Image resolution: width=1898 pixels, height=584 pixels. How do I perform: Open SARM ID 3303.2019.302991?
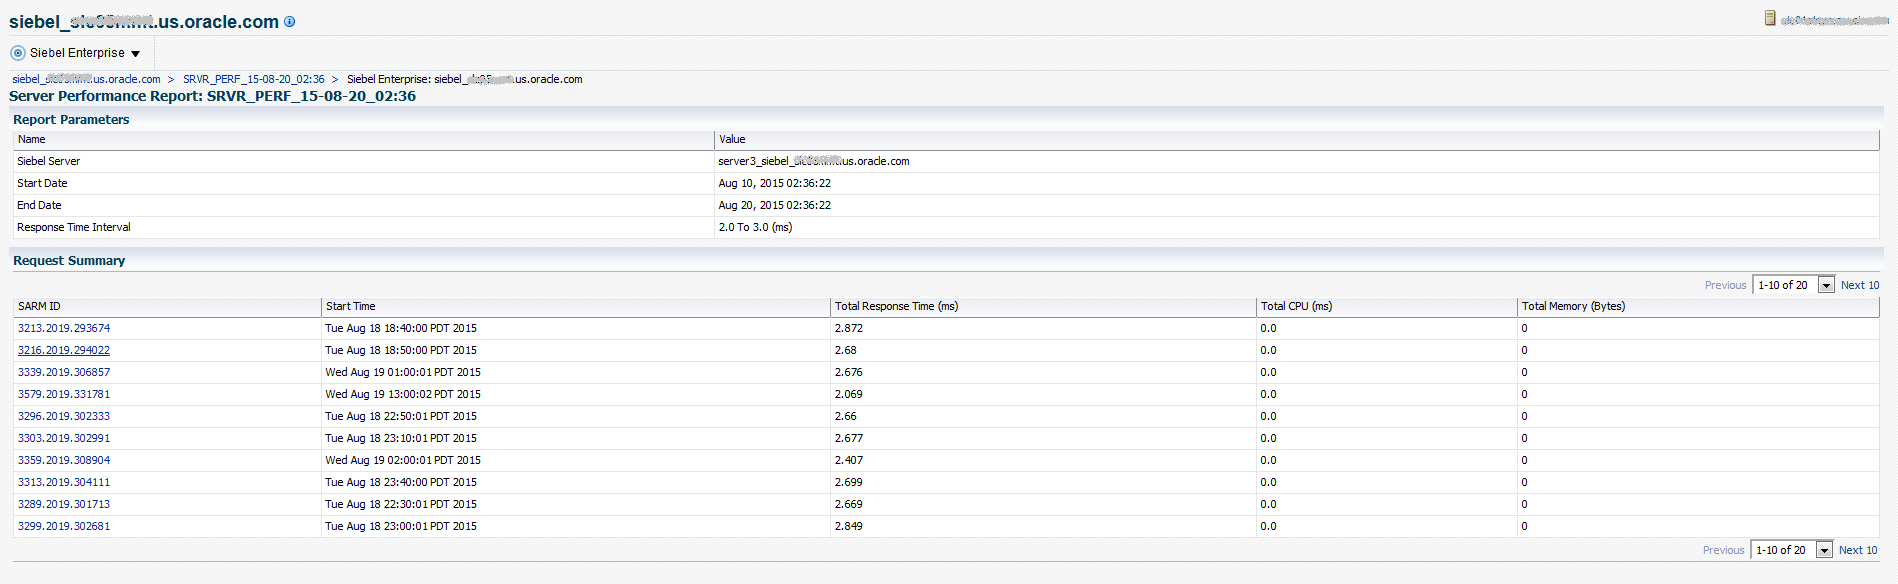pyautogui.click(x=64, y=438)
